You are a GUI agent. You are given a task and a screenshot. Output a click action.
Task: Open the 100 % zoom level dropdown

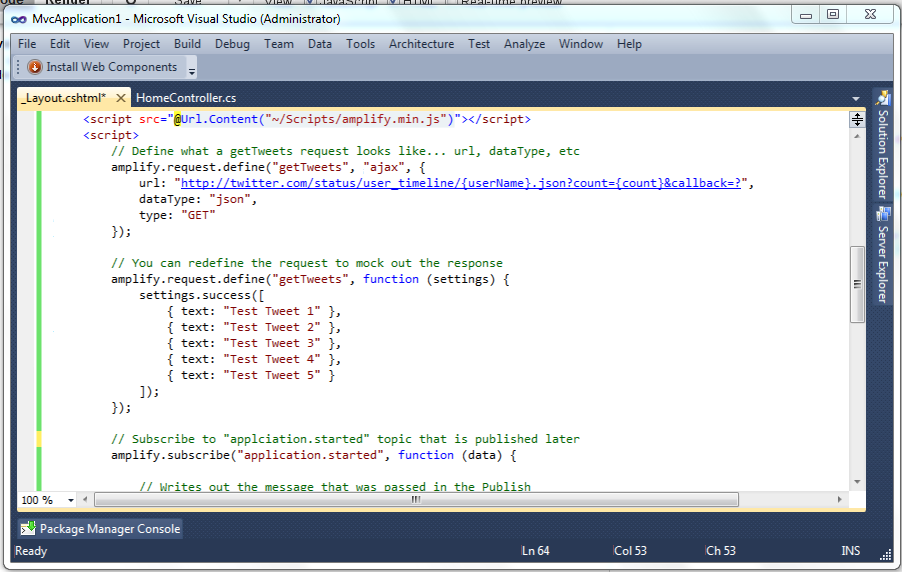(71, 500)
